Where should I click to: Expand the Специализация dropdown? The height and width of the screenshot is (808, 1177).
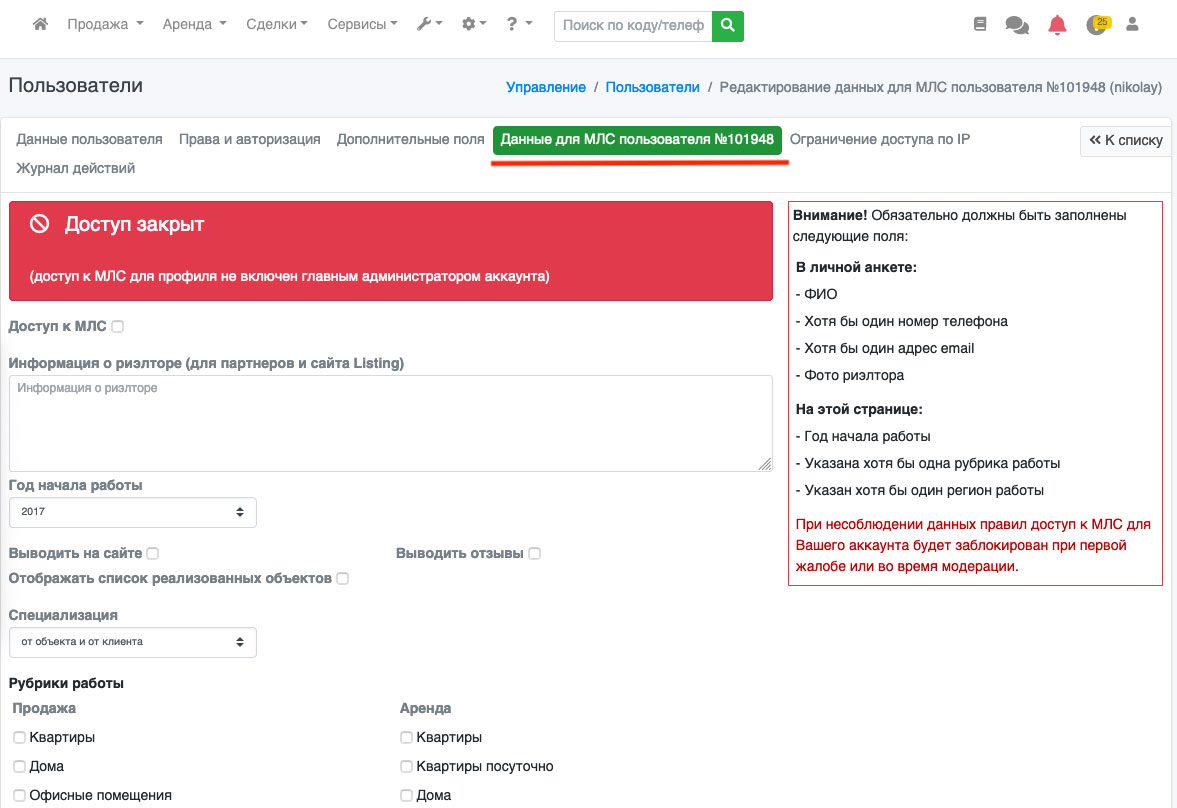[x=132, y=642]
